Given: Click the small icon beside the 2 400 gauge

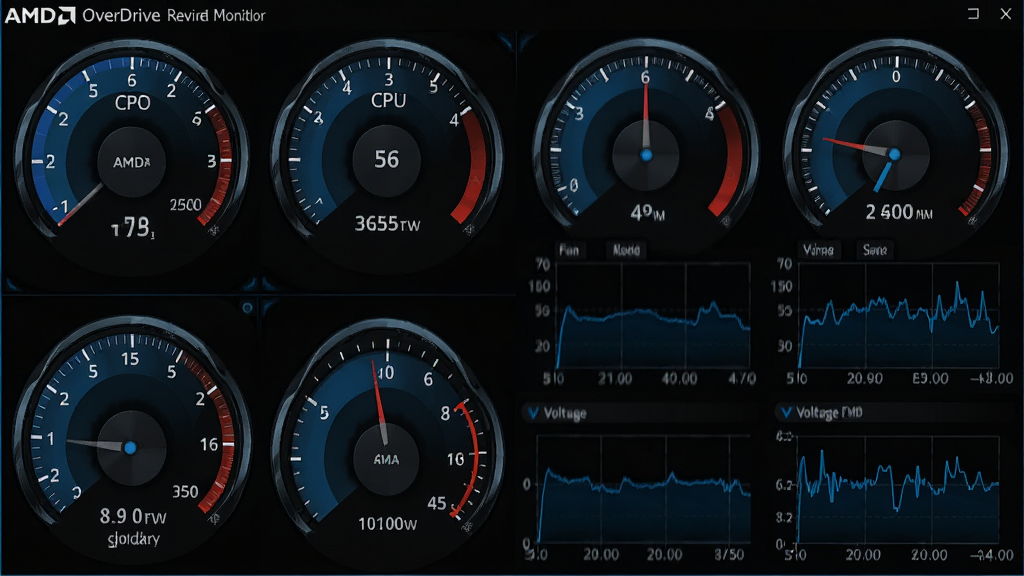Looking at the screenshot, I should [x=972, y=221].
